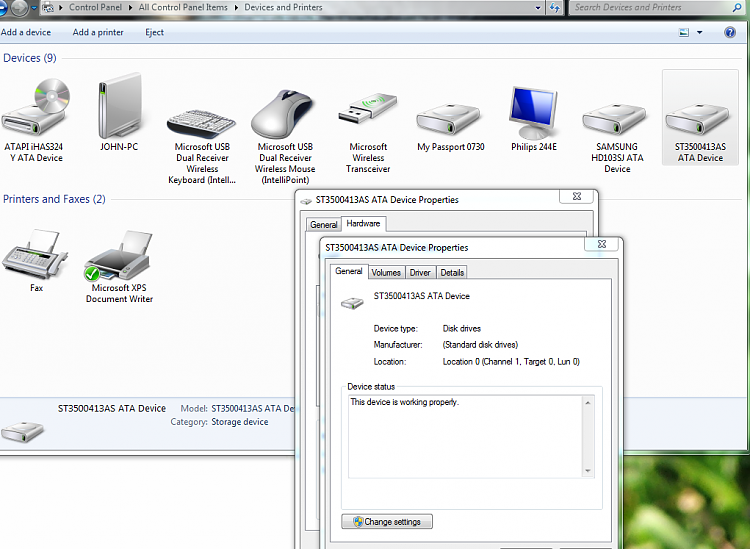The width and height of the screenshot is (750, 549).
Task: Click Control Panel in the breadcrumb
Action: pos(95,7)
